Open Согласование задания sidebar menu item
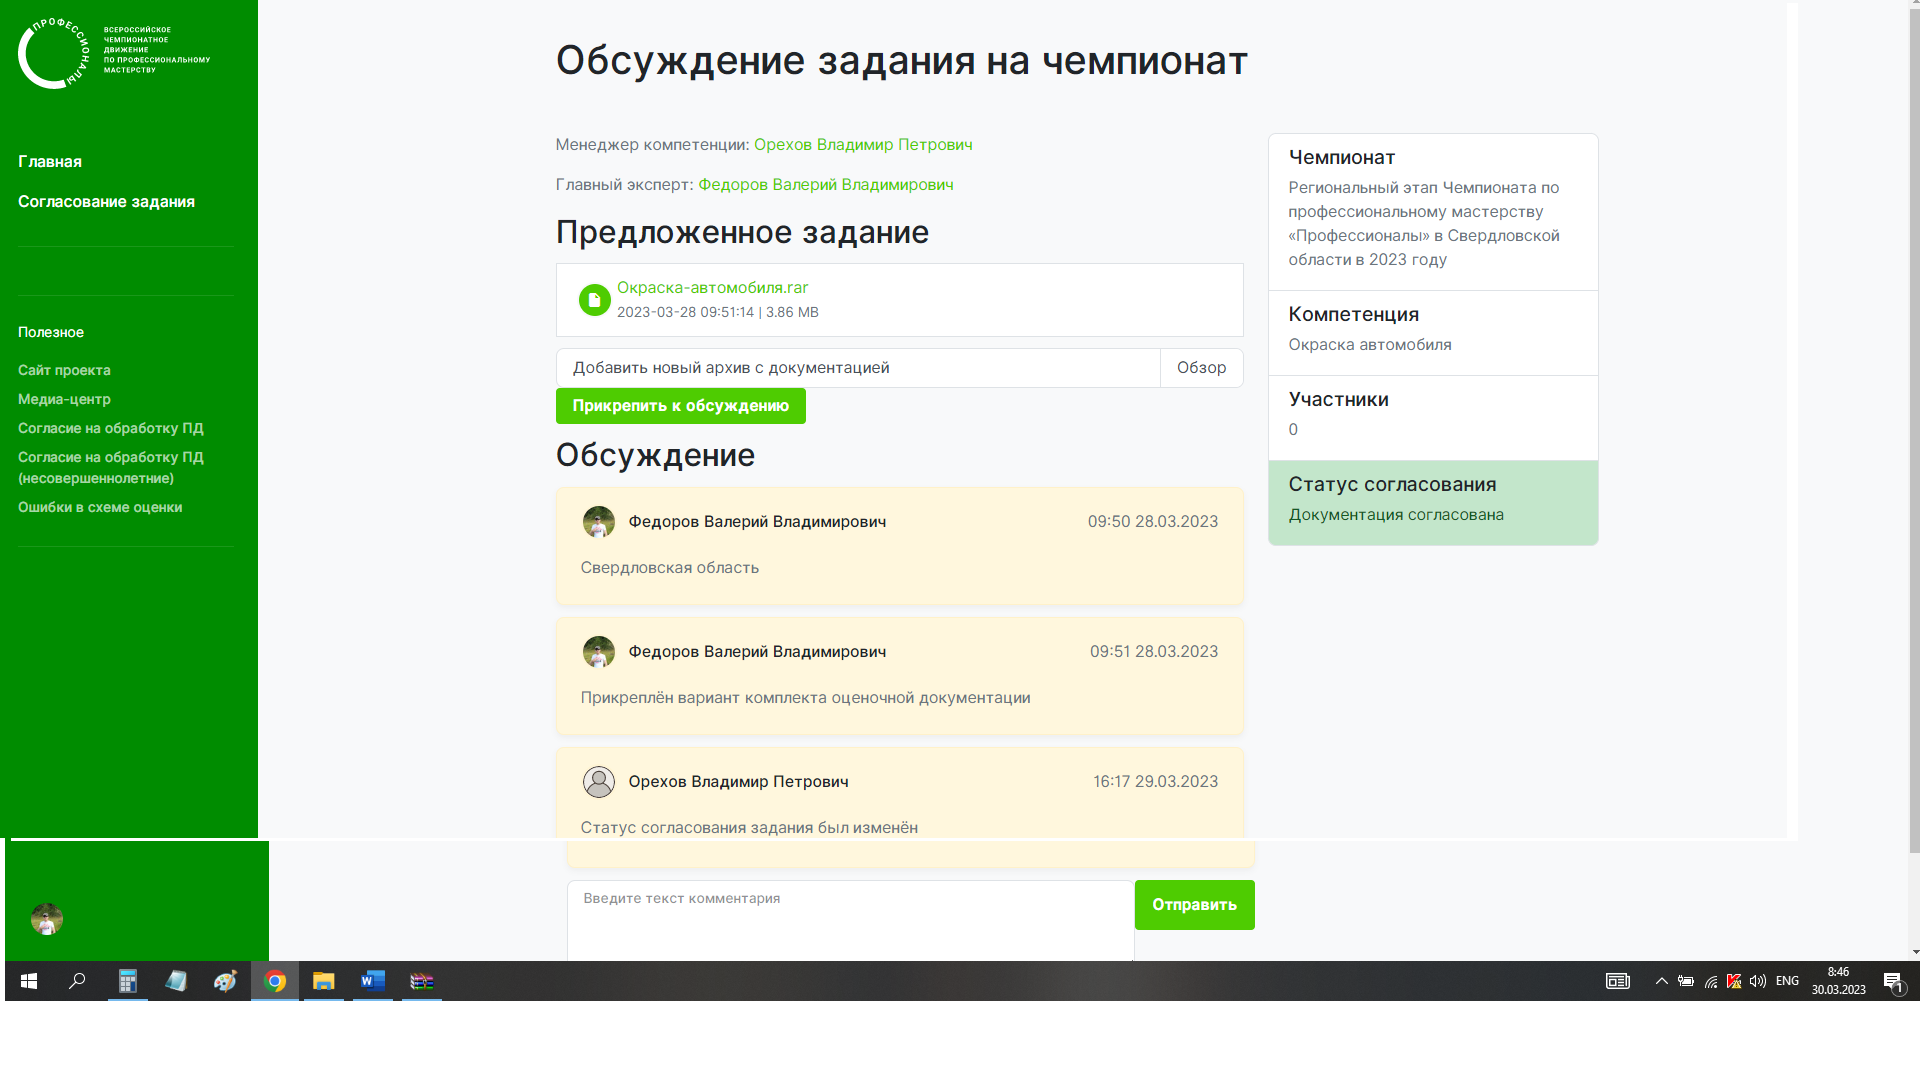The height and width of the screenshot is (1080, 1920). tap(106, 202)
